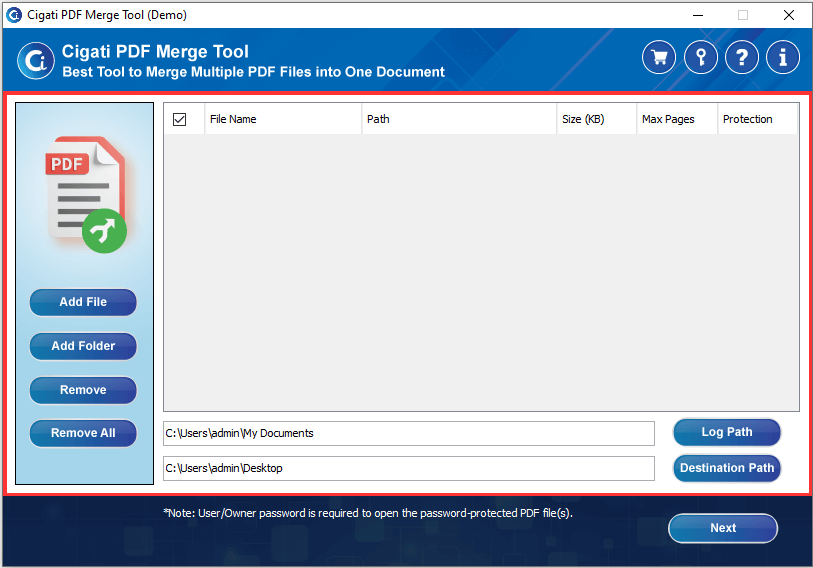The height and width of the screenshot is (568, 813).
Task: Open the info about icon
Action: [783, 57]
